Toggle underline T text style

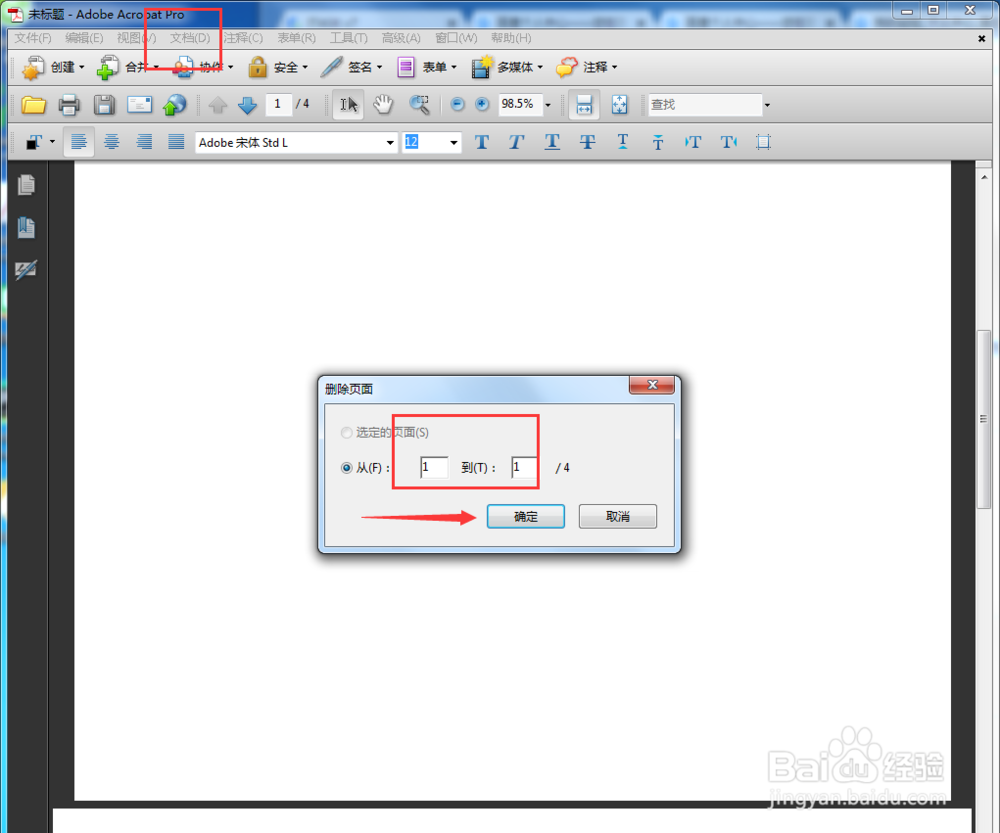(x=552, y=142)
